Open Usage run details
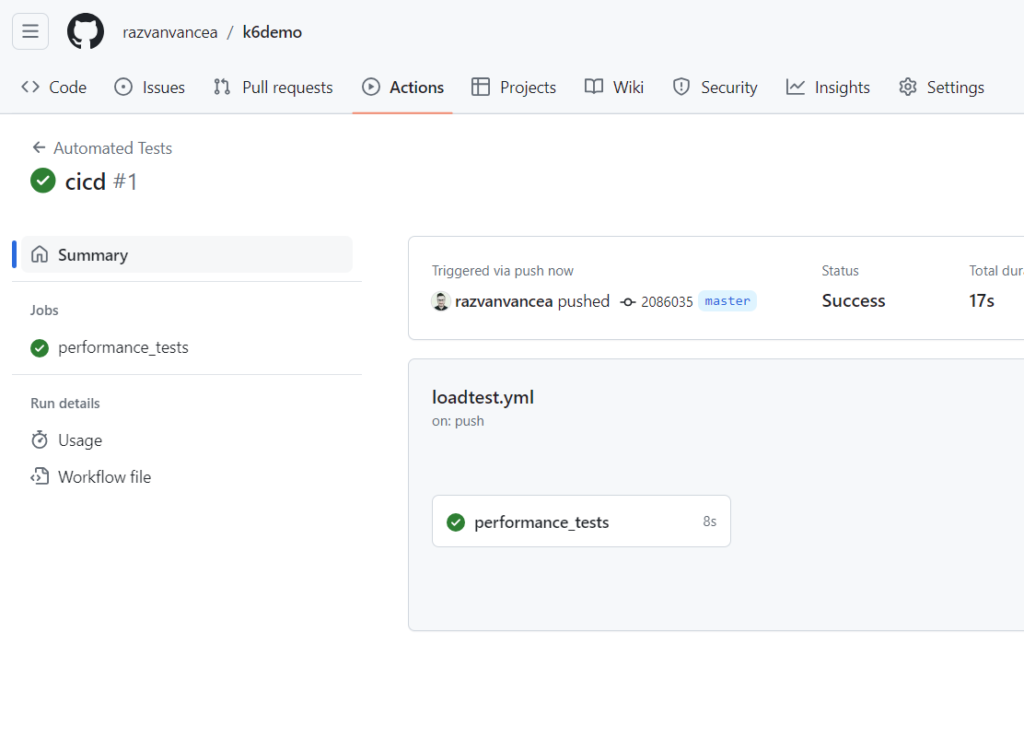Image resolution: width=1024 pixels, height=750 pixels. point(80,440)
